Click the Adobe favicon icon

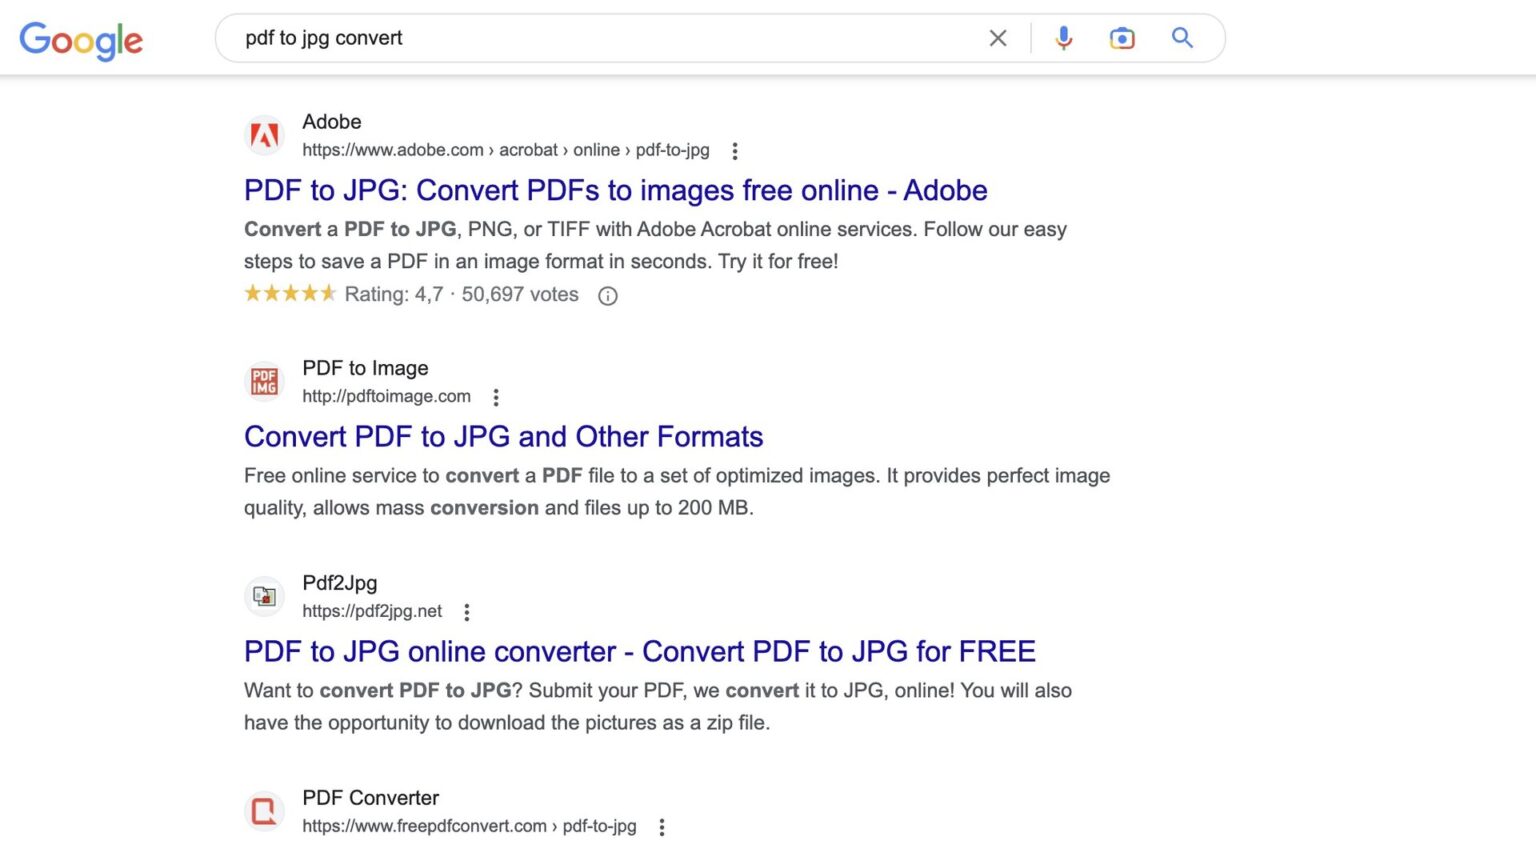click(264, 135)
